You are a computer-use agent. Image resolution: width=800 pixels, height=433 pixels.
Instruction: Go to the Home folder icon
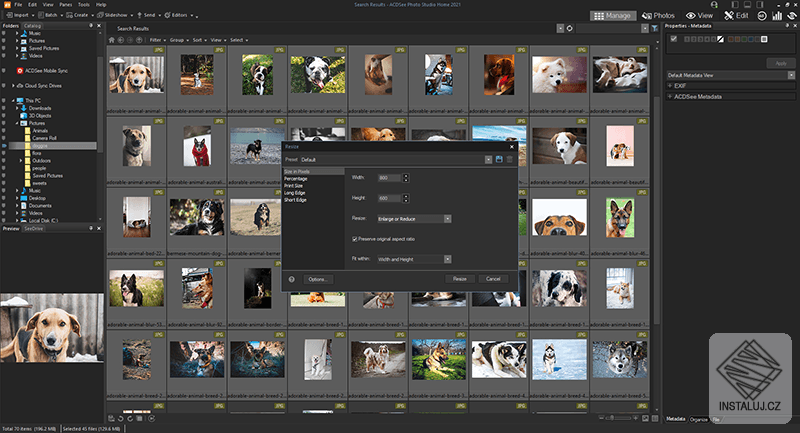tap(112, 39)
